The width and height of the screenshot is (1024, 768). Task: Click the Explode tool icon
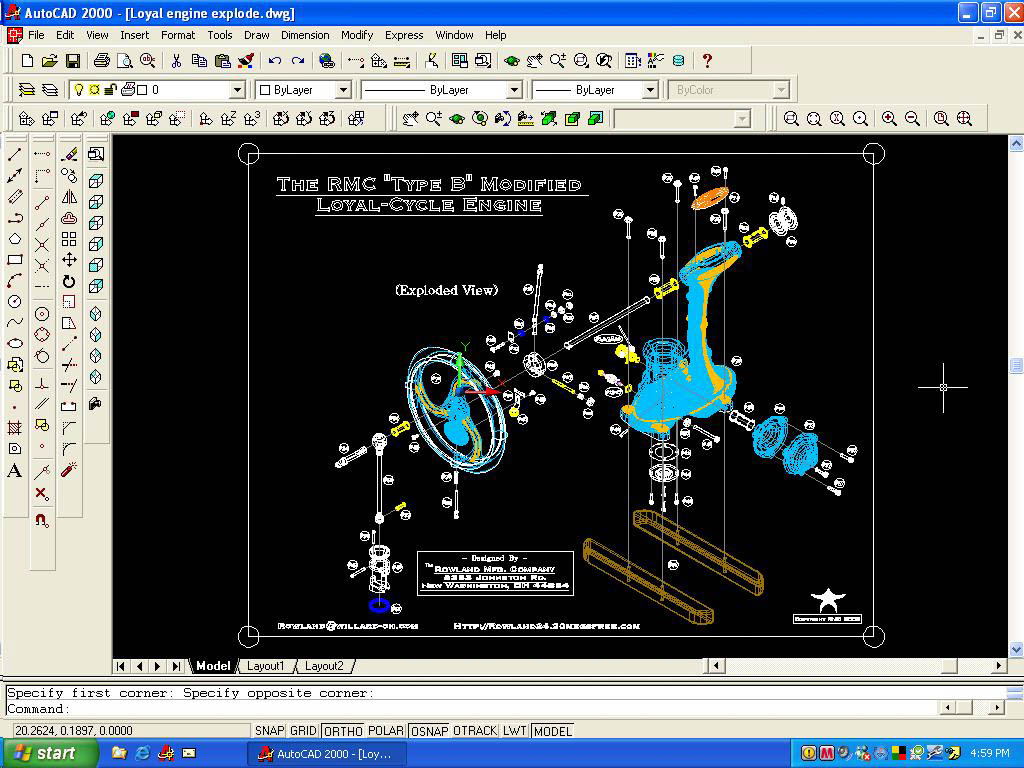[69, 470]
